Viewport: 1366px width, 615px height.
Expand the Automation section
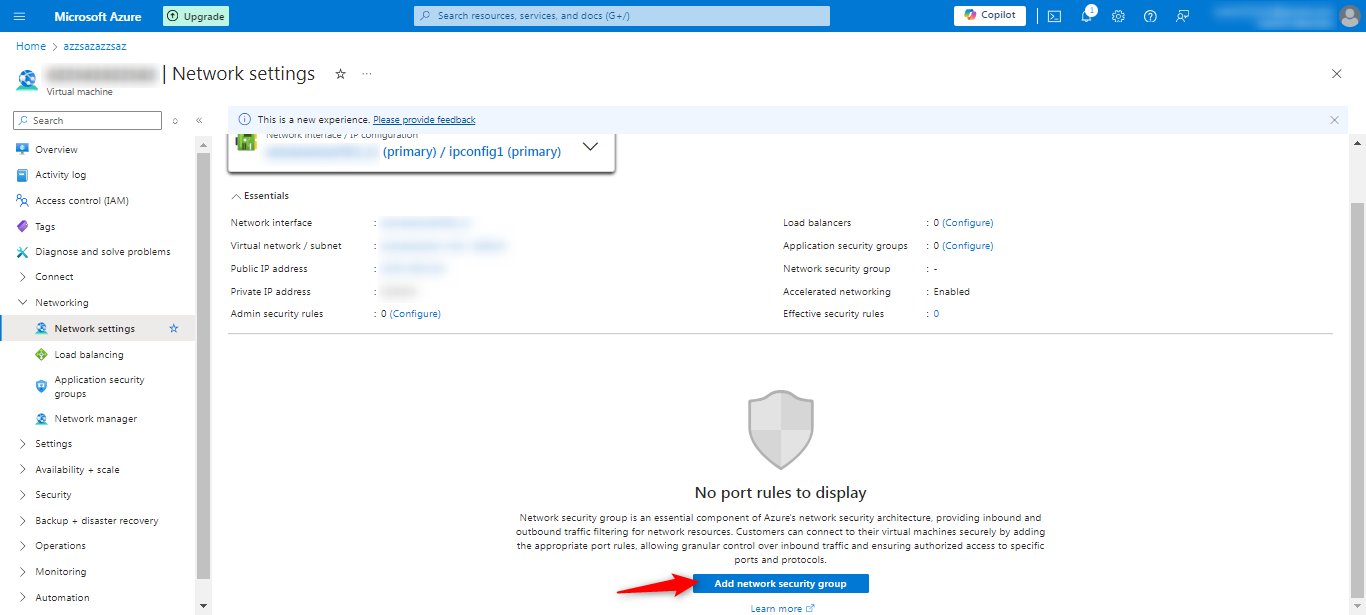pyautogui.click(x=23, y=598)
